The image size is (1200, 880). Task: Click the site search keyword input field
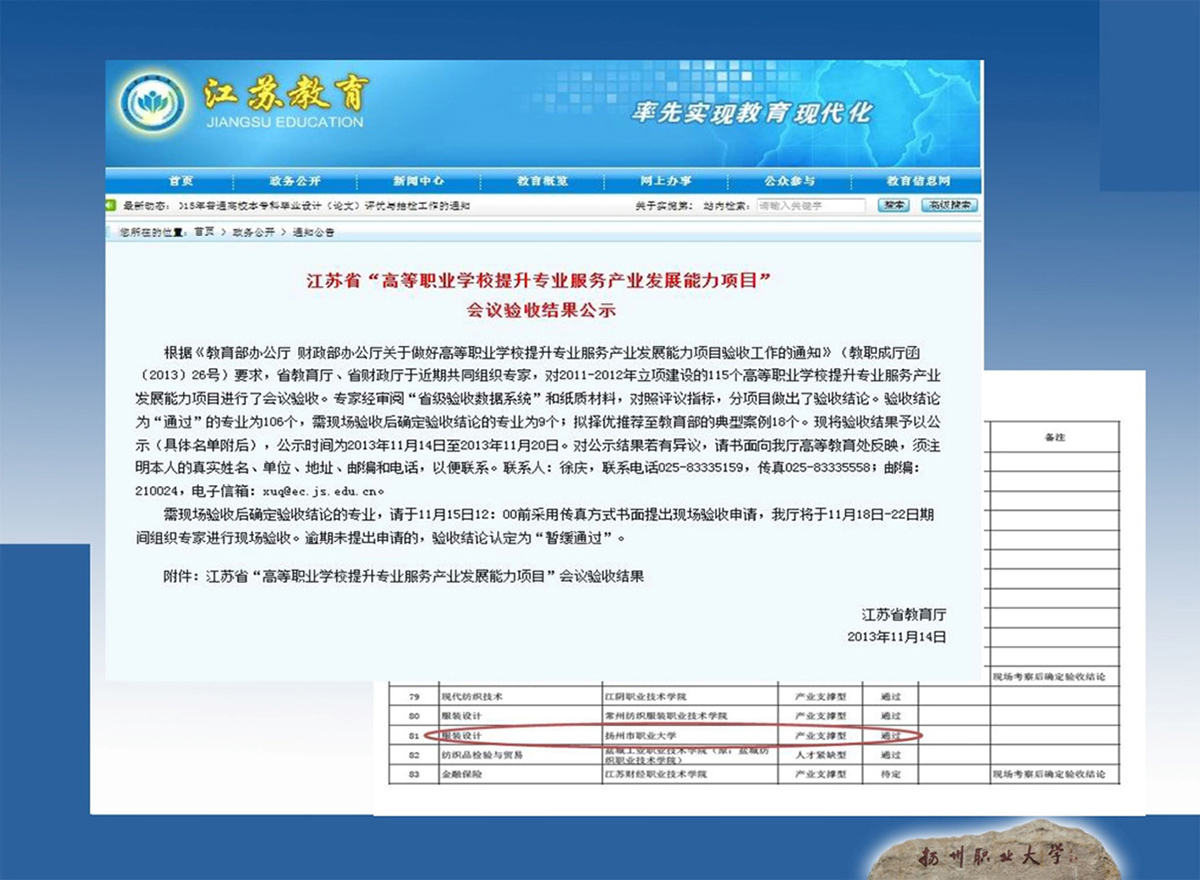pyautogui.click(x=811, y=206)
